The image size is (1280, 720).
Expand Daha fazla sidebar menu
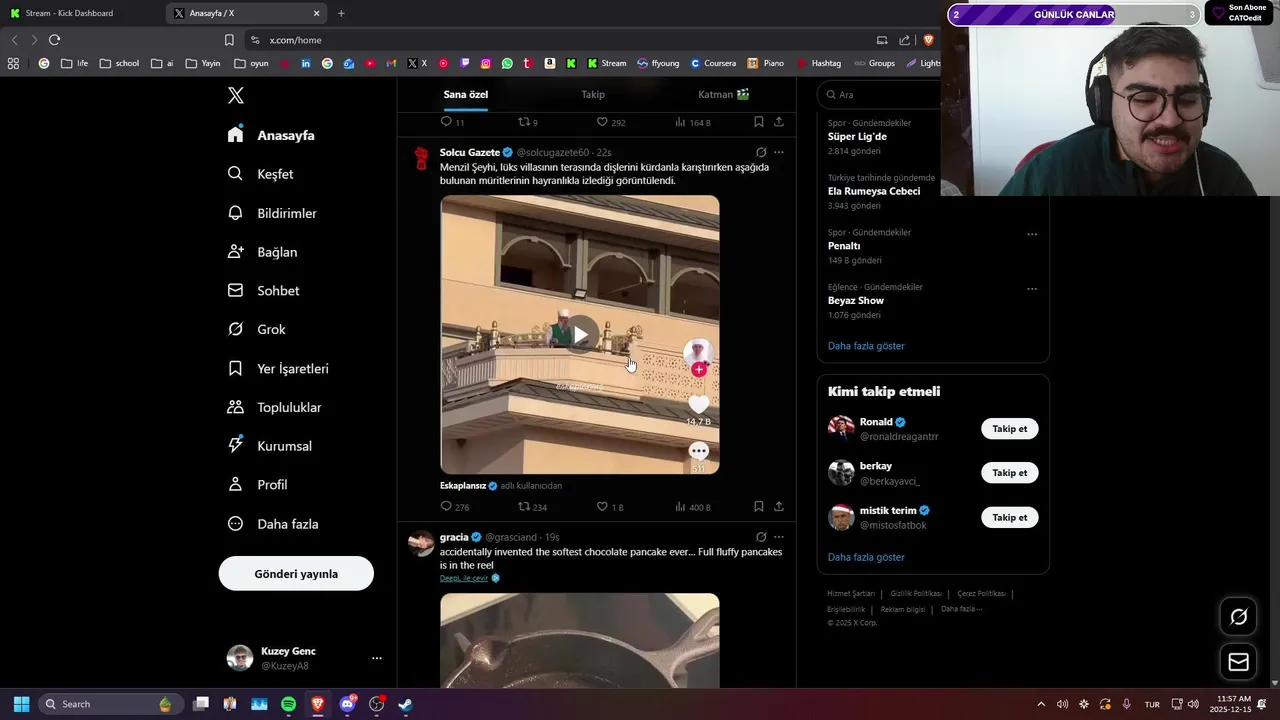pyautogui.click(x=272, y=524)
